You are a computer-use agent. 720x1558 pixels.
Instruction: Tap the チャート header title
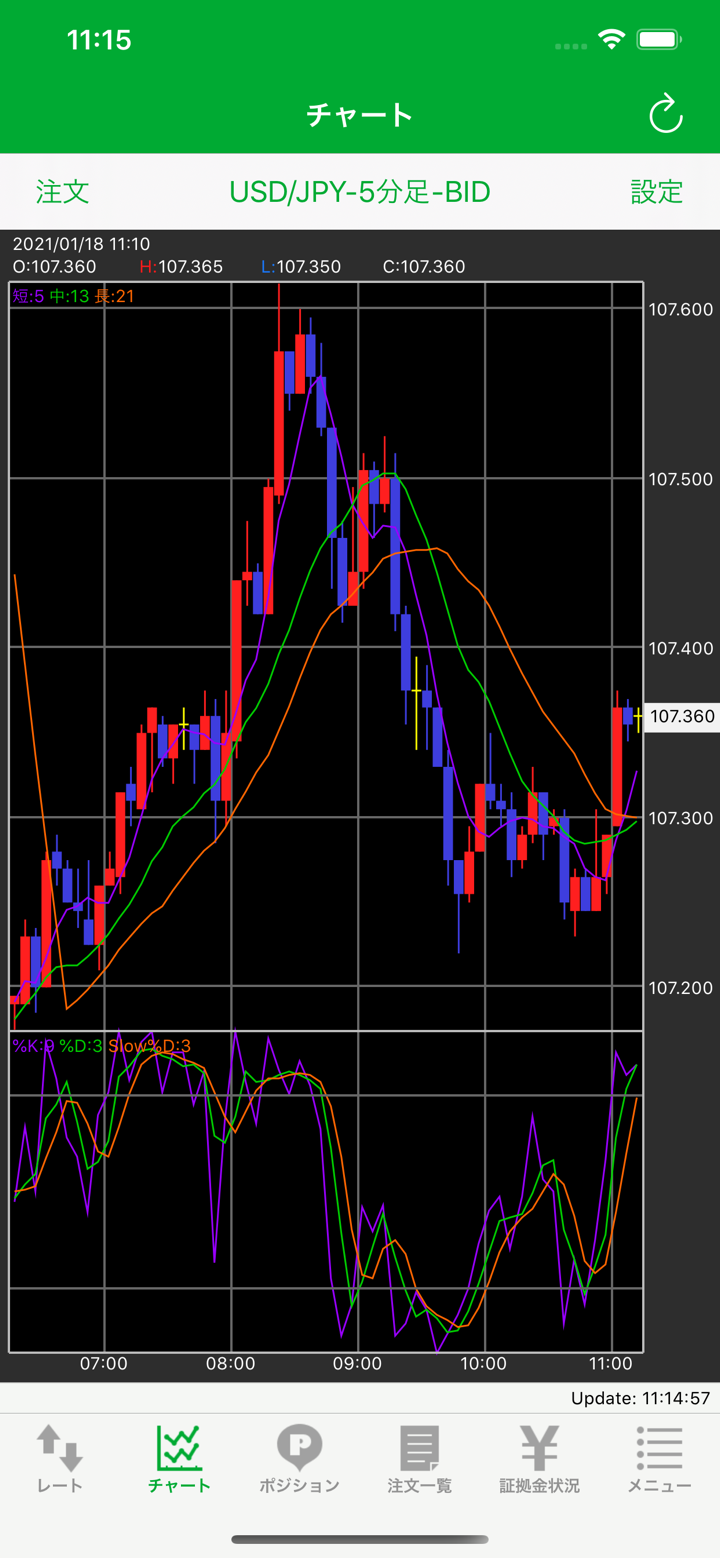[360, 115]
